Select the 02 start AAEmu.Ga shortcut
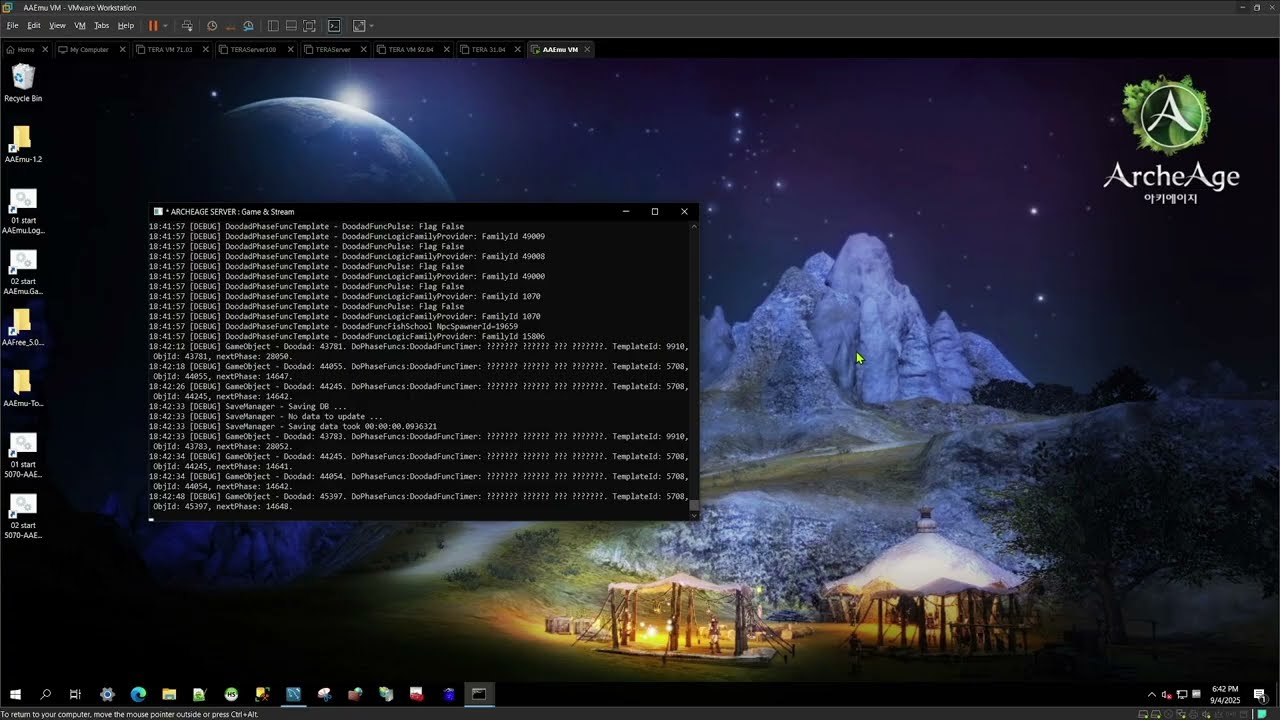1280x720 pixels. 23,272
